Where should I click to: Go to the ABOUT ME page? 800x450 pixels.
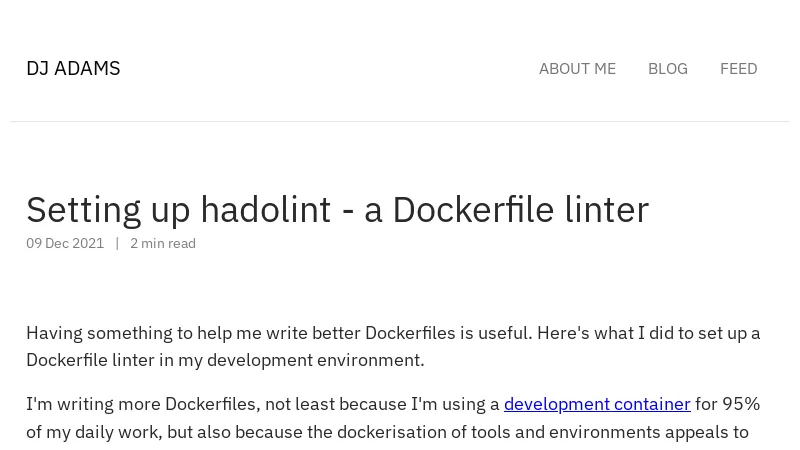577,69
